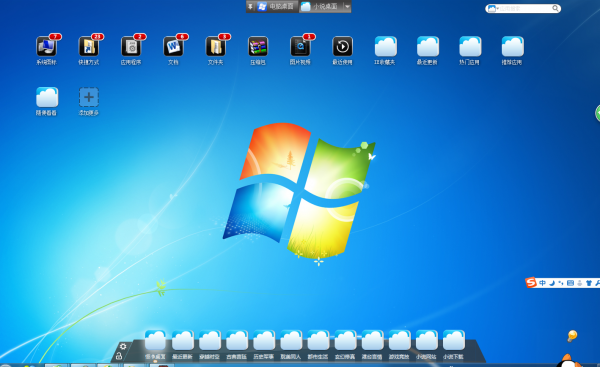The image size is (600, 367).
Task: Click the Sogou input method S logo
Action: click(531, 283)
